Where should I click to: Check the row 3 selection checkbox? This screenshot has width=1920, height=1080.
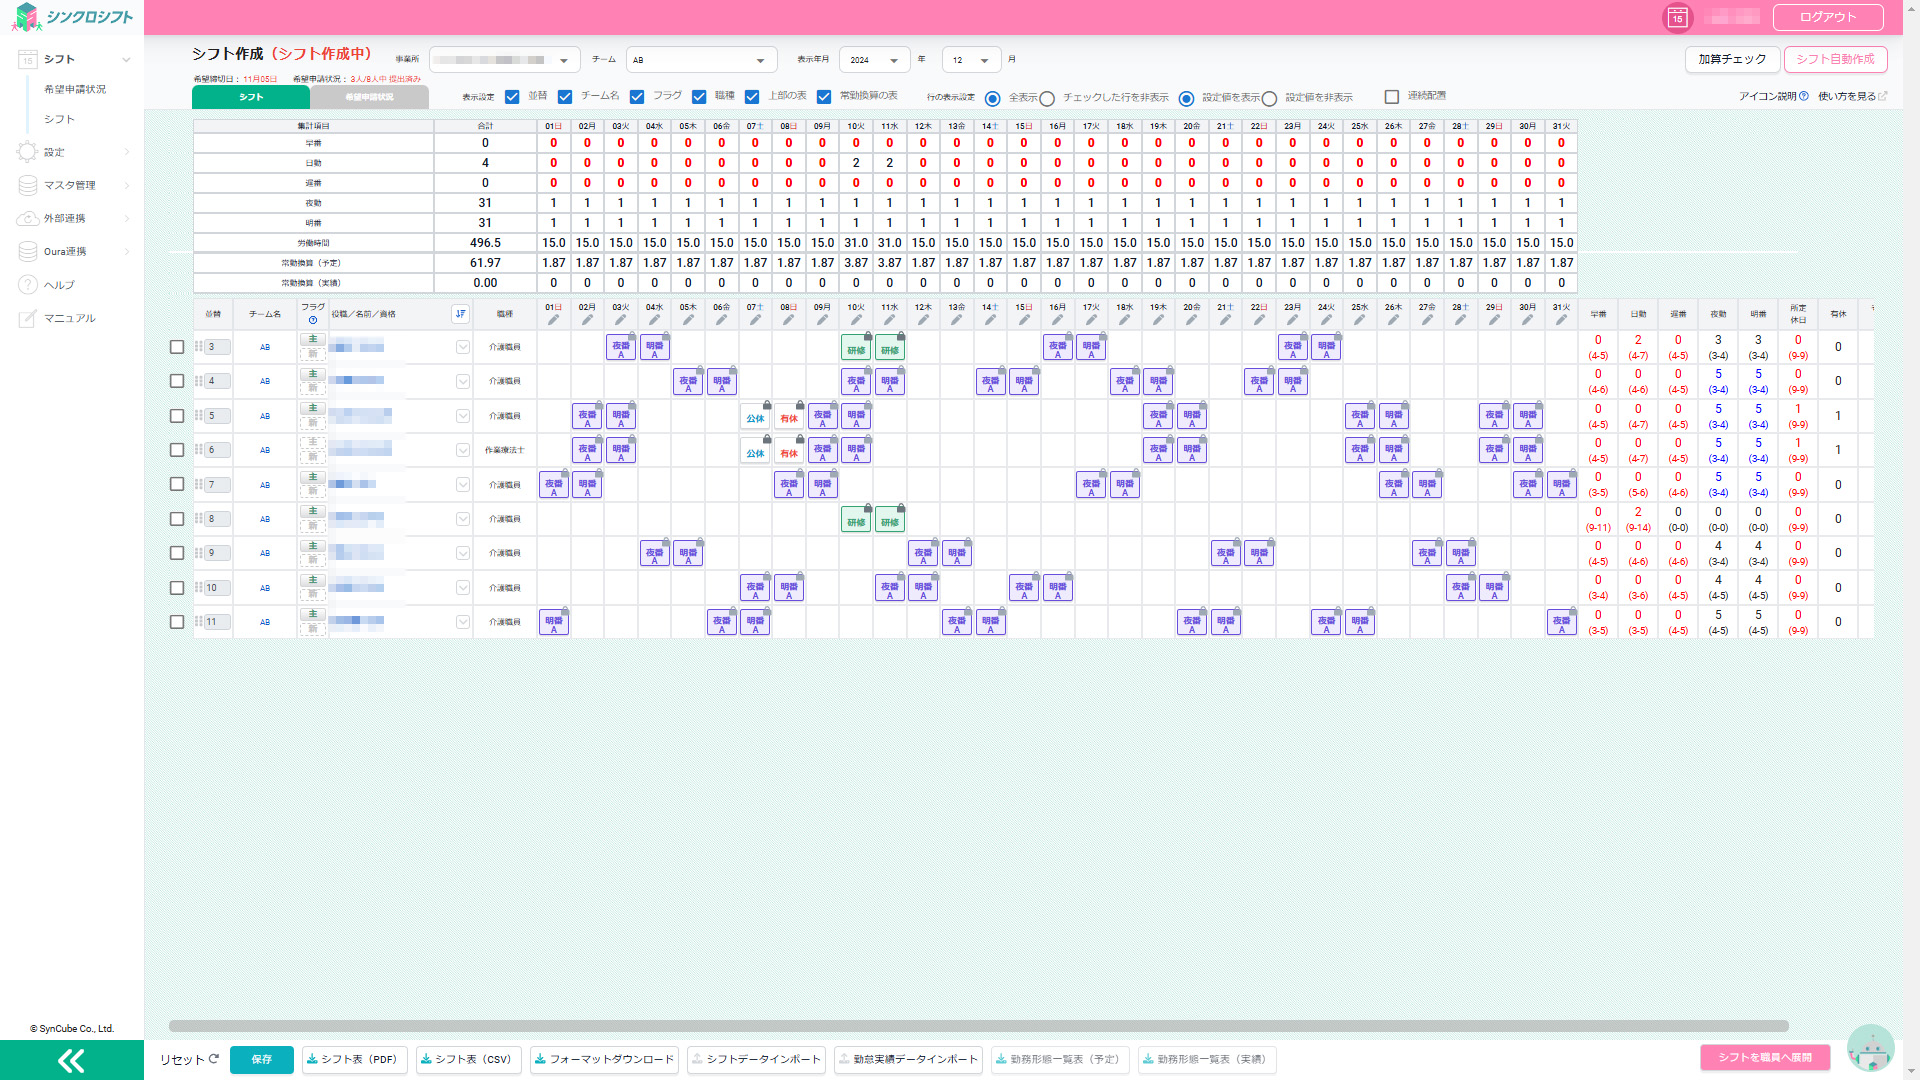177,347
